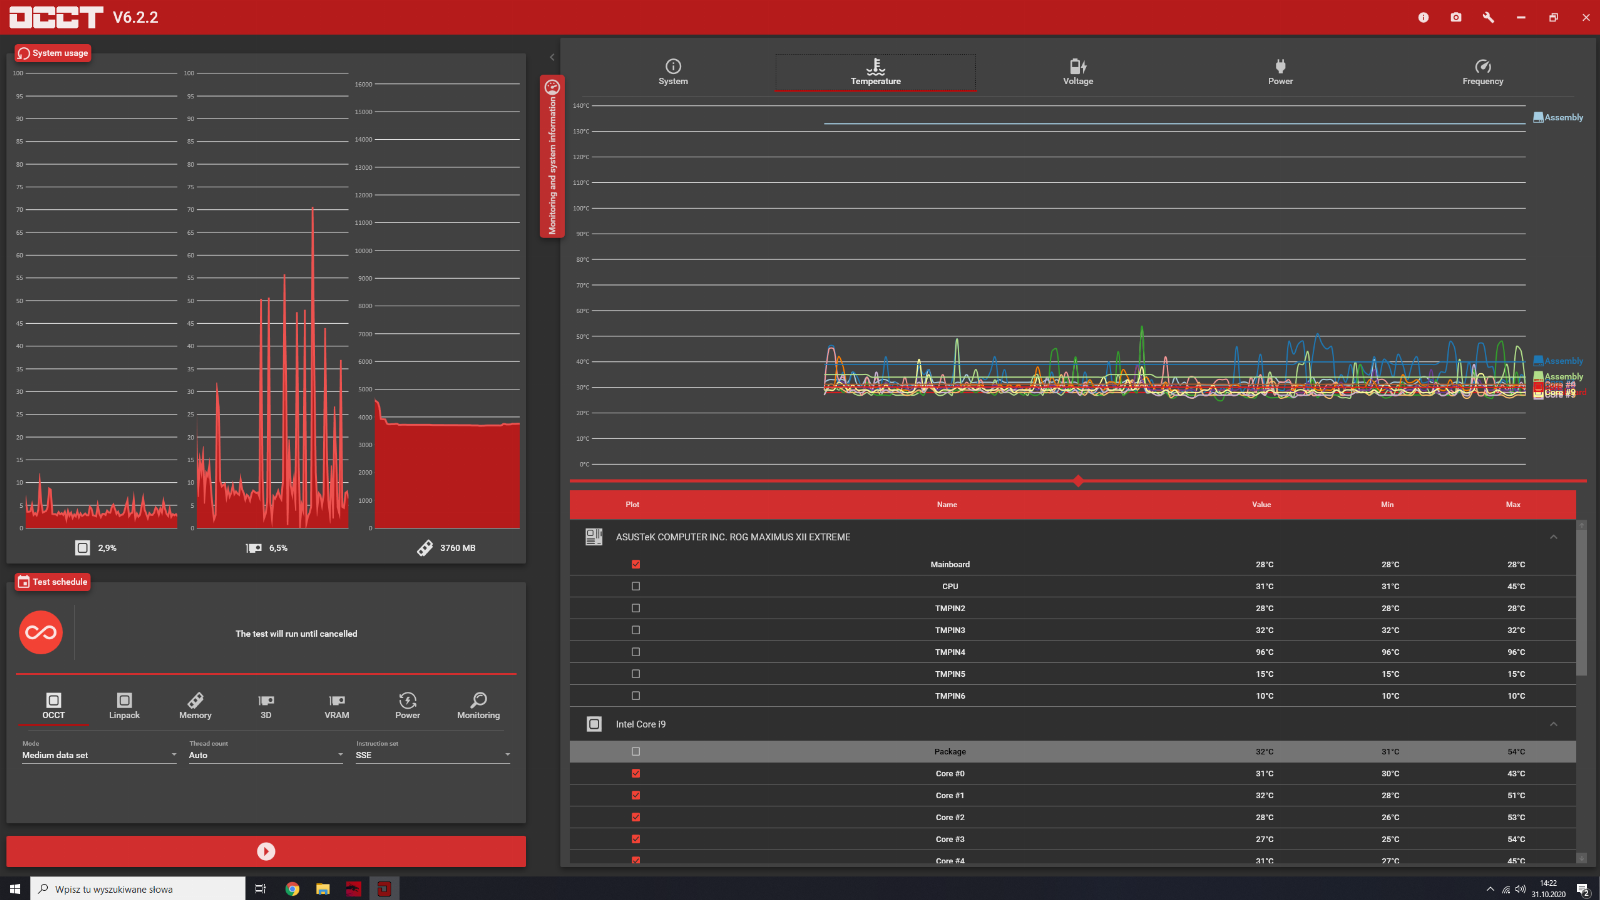Click the CPU icon beside Intel Core i9
The image size is (1600, 900).
[594, 724]
